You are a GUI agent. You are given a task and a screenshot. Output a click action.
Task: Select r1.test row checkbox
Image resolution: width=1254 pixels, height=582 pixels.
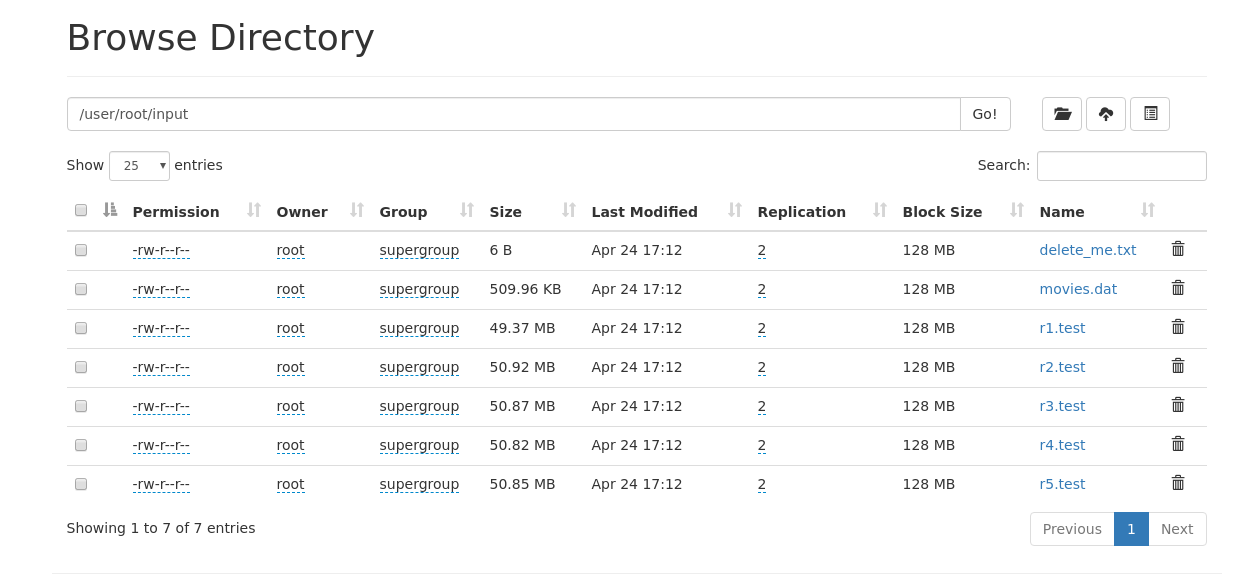pos(81,328)
